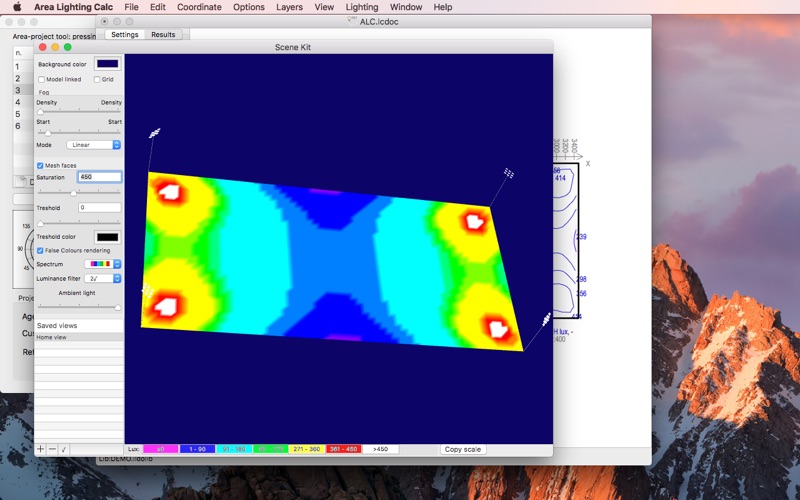Enable the Model linked checkbox

(41, 80)
